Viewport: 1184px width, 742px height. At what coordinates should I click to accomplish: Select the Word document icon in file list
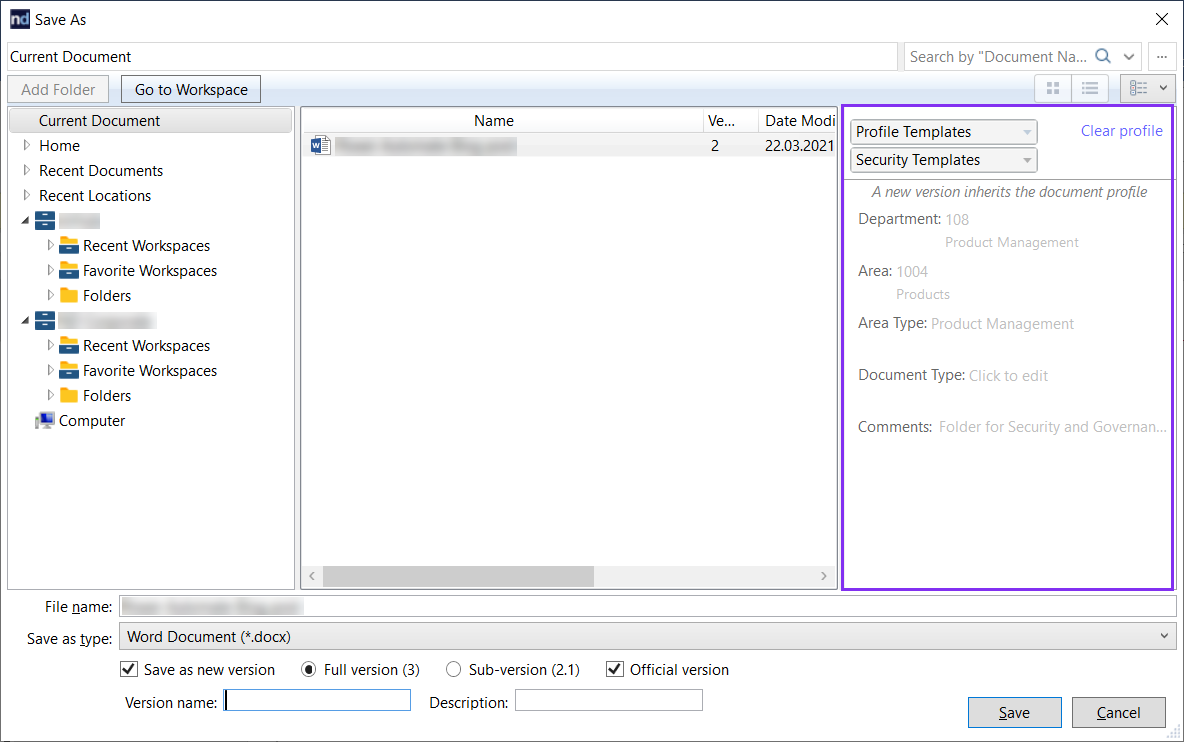click(320, 145)
